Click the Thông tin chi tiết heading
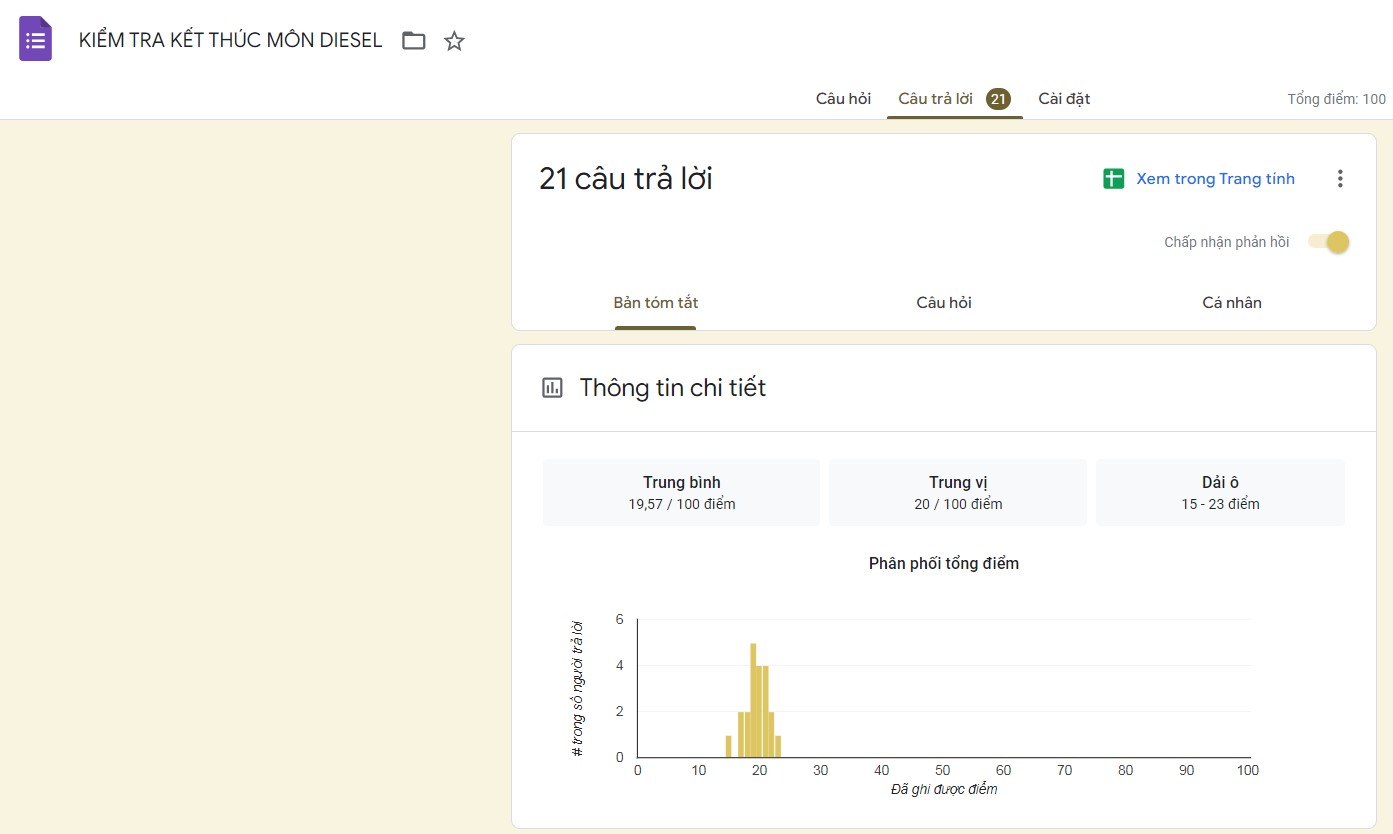1393x834 pixels. (x=673, y=388)
